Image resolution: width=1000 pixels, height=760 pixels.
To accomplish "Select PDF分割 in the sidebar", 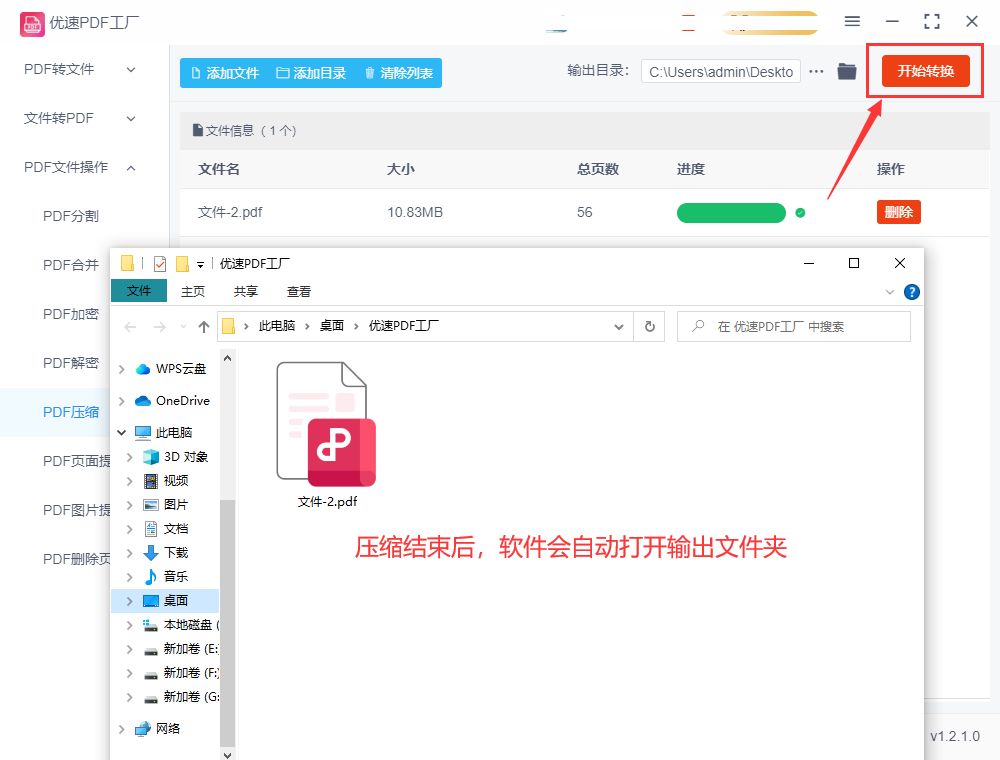I will (71, 216).
